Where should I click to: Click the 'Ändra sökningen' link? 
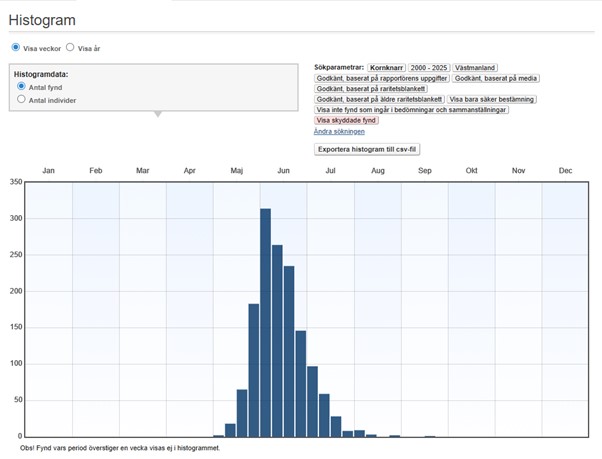339,131
